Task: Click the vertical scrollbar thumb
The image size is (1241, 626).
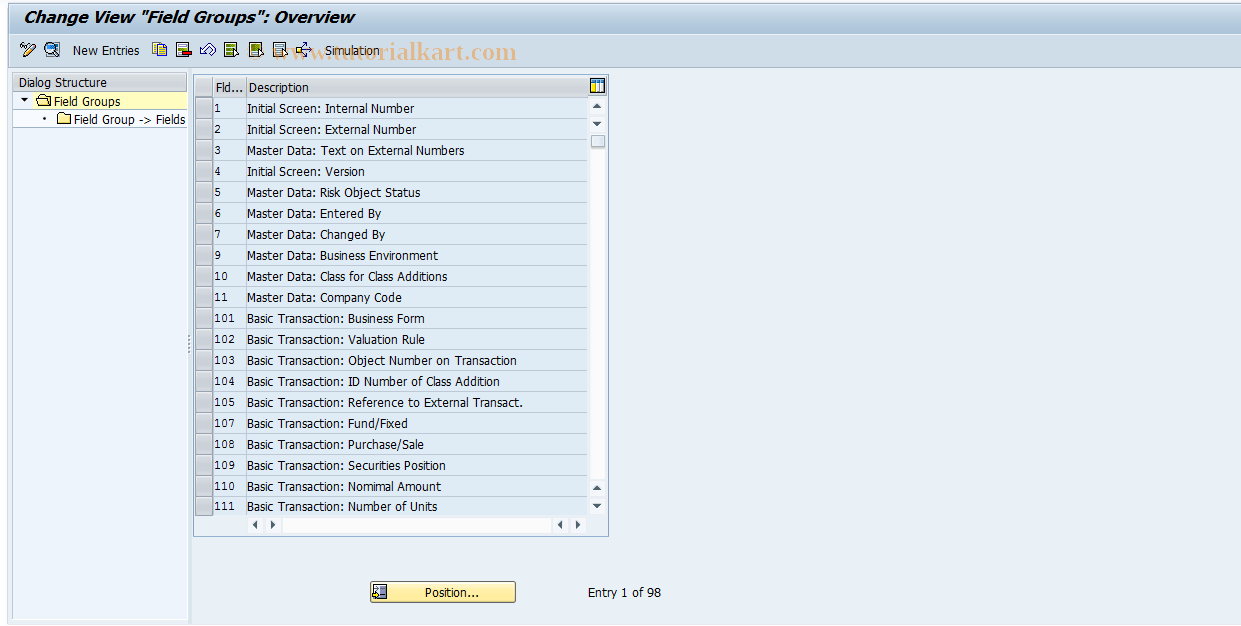Action: (598, 141)
